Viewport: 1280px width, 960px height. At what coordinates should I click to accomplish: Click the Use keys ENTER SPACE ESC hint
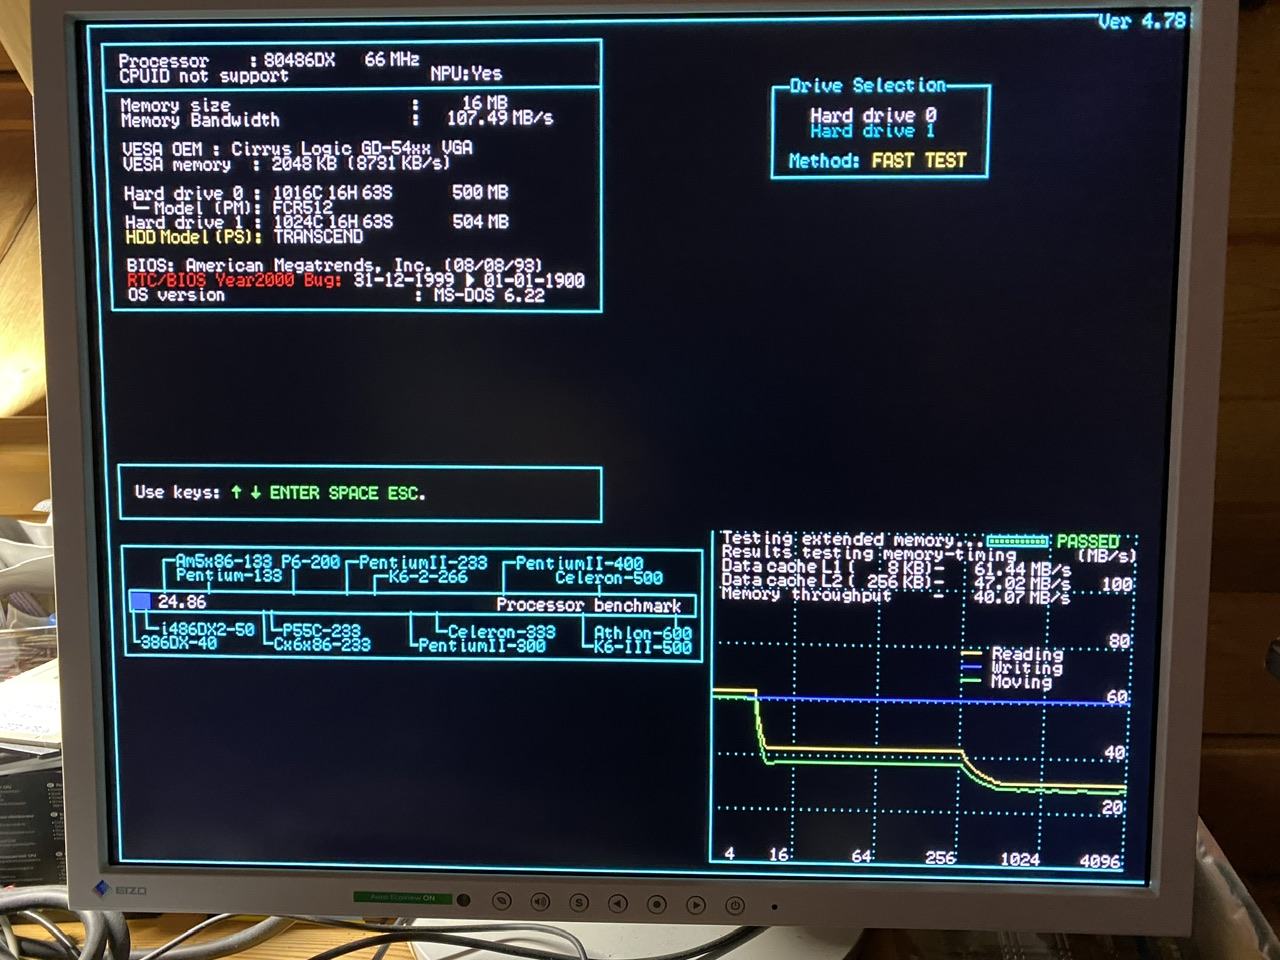pos(280,492)
